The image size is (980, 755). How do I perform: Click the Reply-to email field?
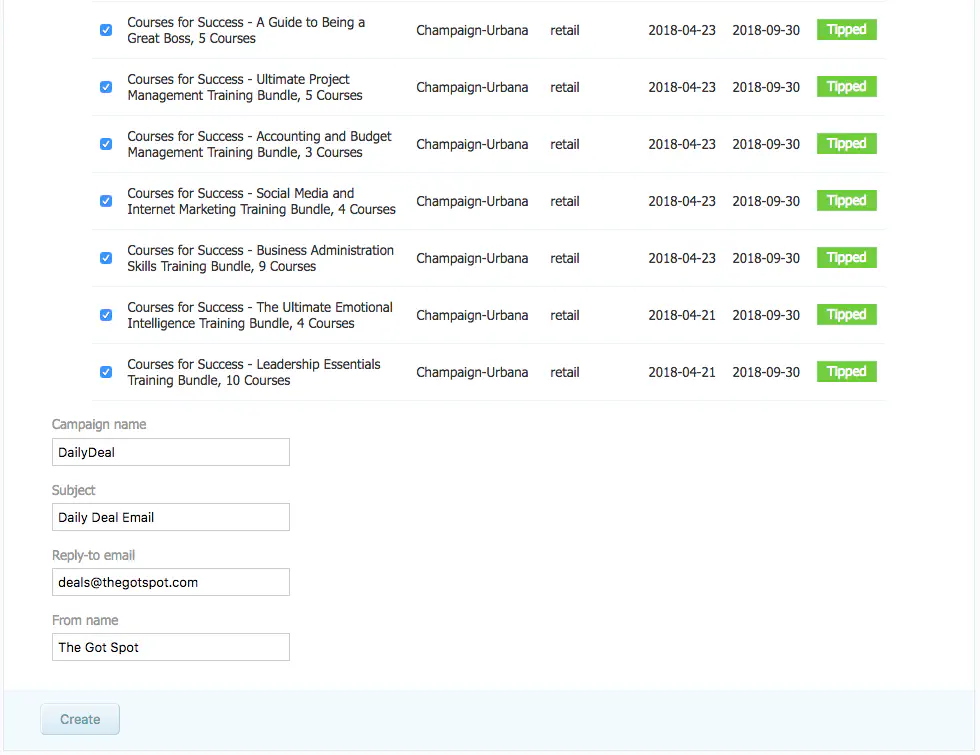click(170, 582)
